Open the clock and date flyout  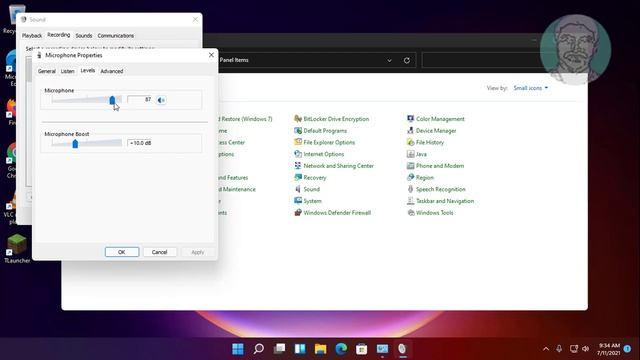[x=608, y=349]
